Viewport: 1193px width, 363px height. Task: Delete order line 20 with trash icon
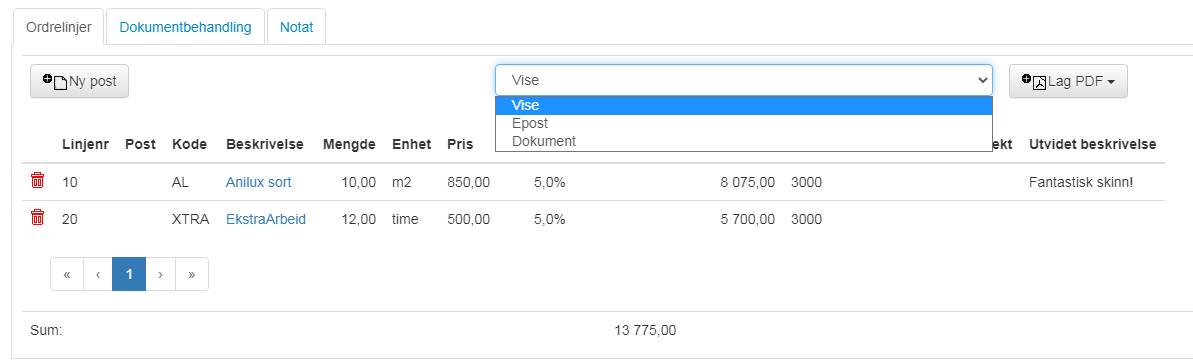[x=37, y=218]
